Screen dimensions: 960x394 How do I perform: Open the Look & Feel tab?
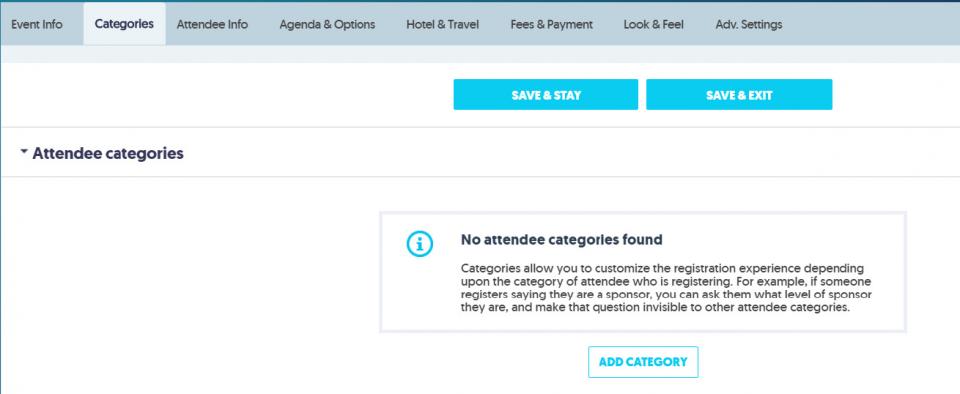(654, 24)
